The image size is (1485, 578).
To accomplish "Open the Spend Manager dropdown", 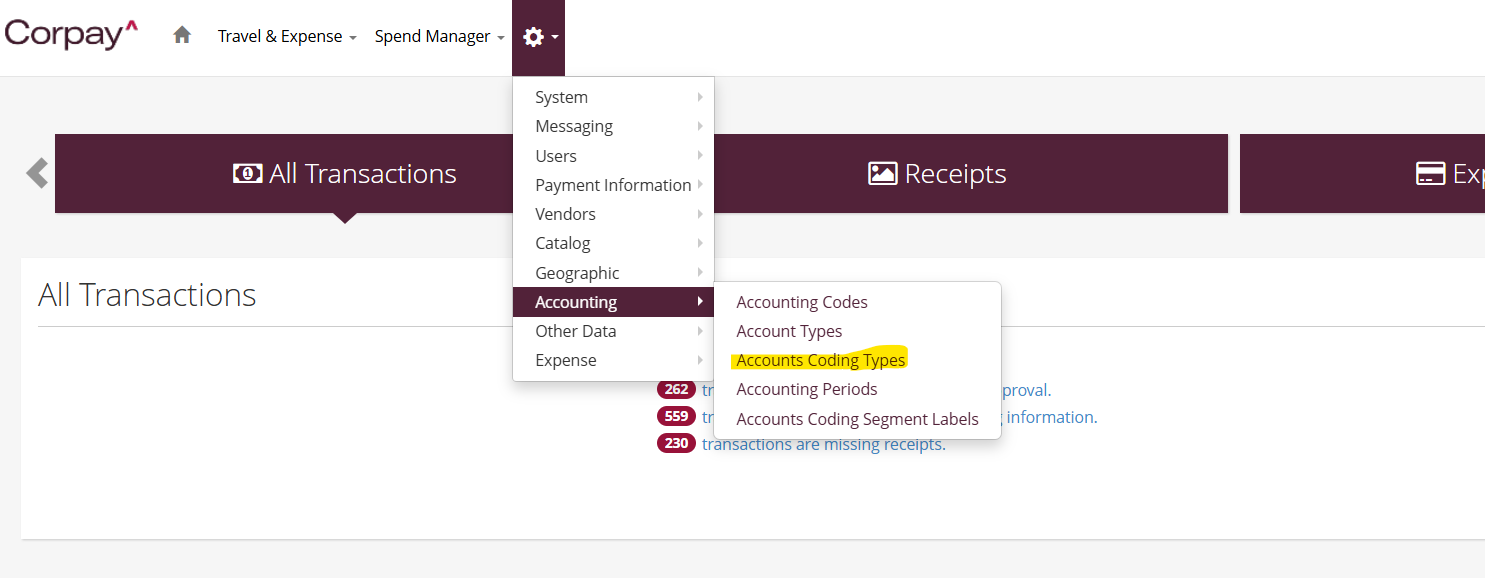I will 433,36.
